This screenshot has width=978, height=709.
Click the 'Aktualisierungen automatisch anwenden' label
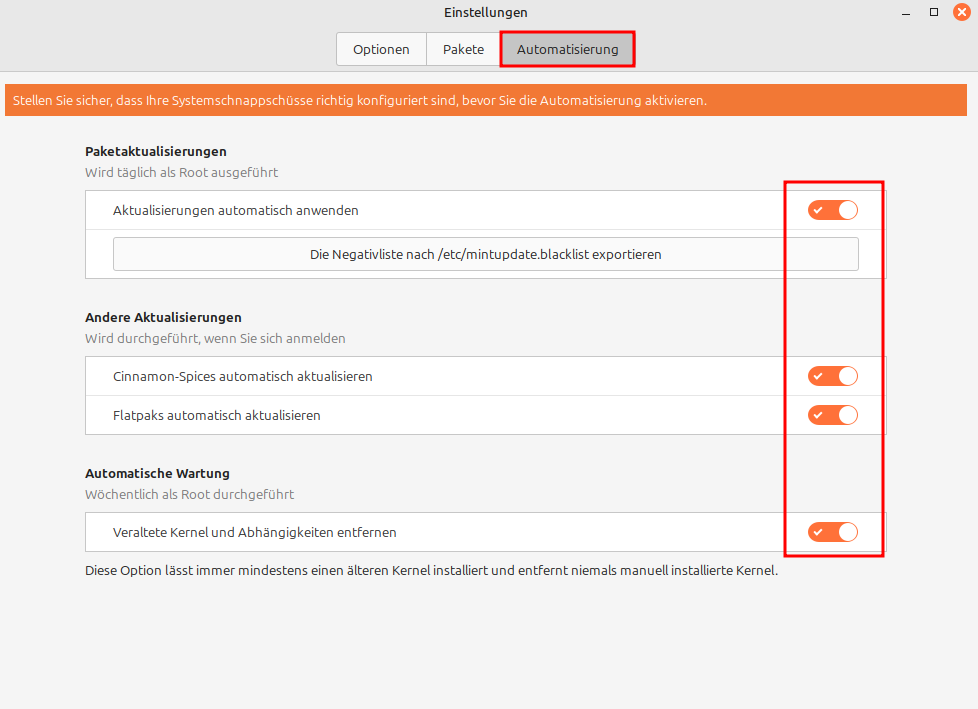click(236, 210)
